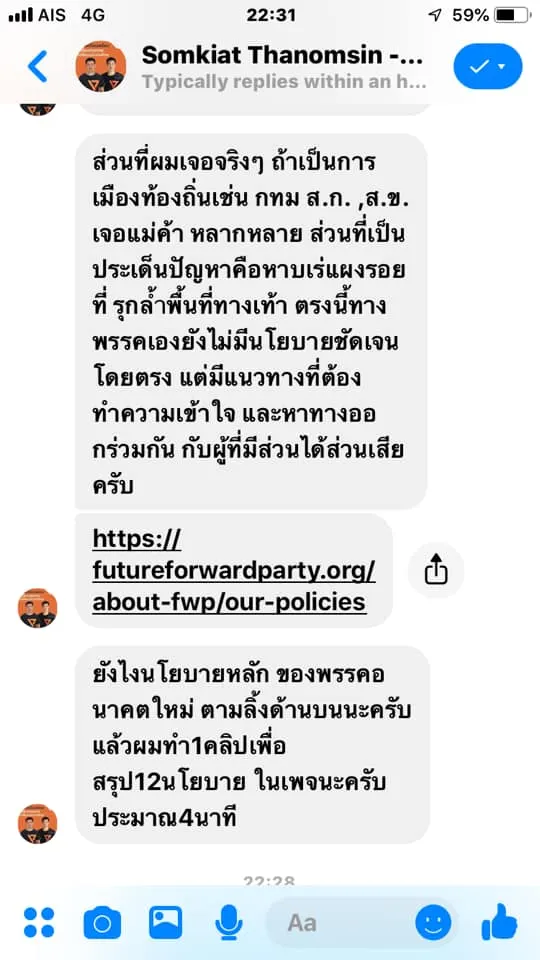
Task: Tap the Somkiat Thanomsin conversation title
Action: tap(282, 56)
